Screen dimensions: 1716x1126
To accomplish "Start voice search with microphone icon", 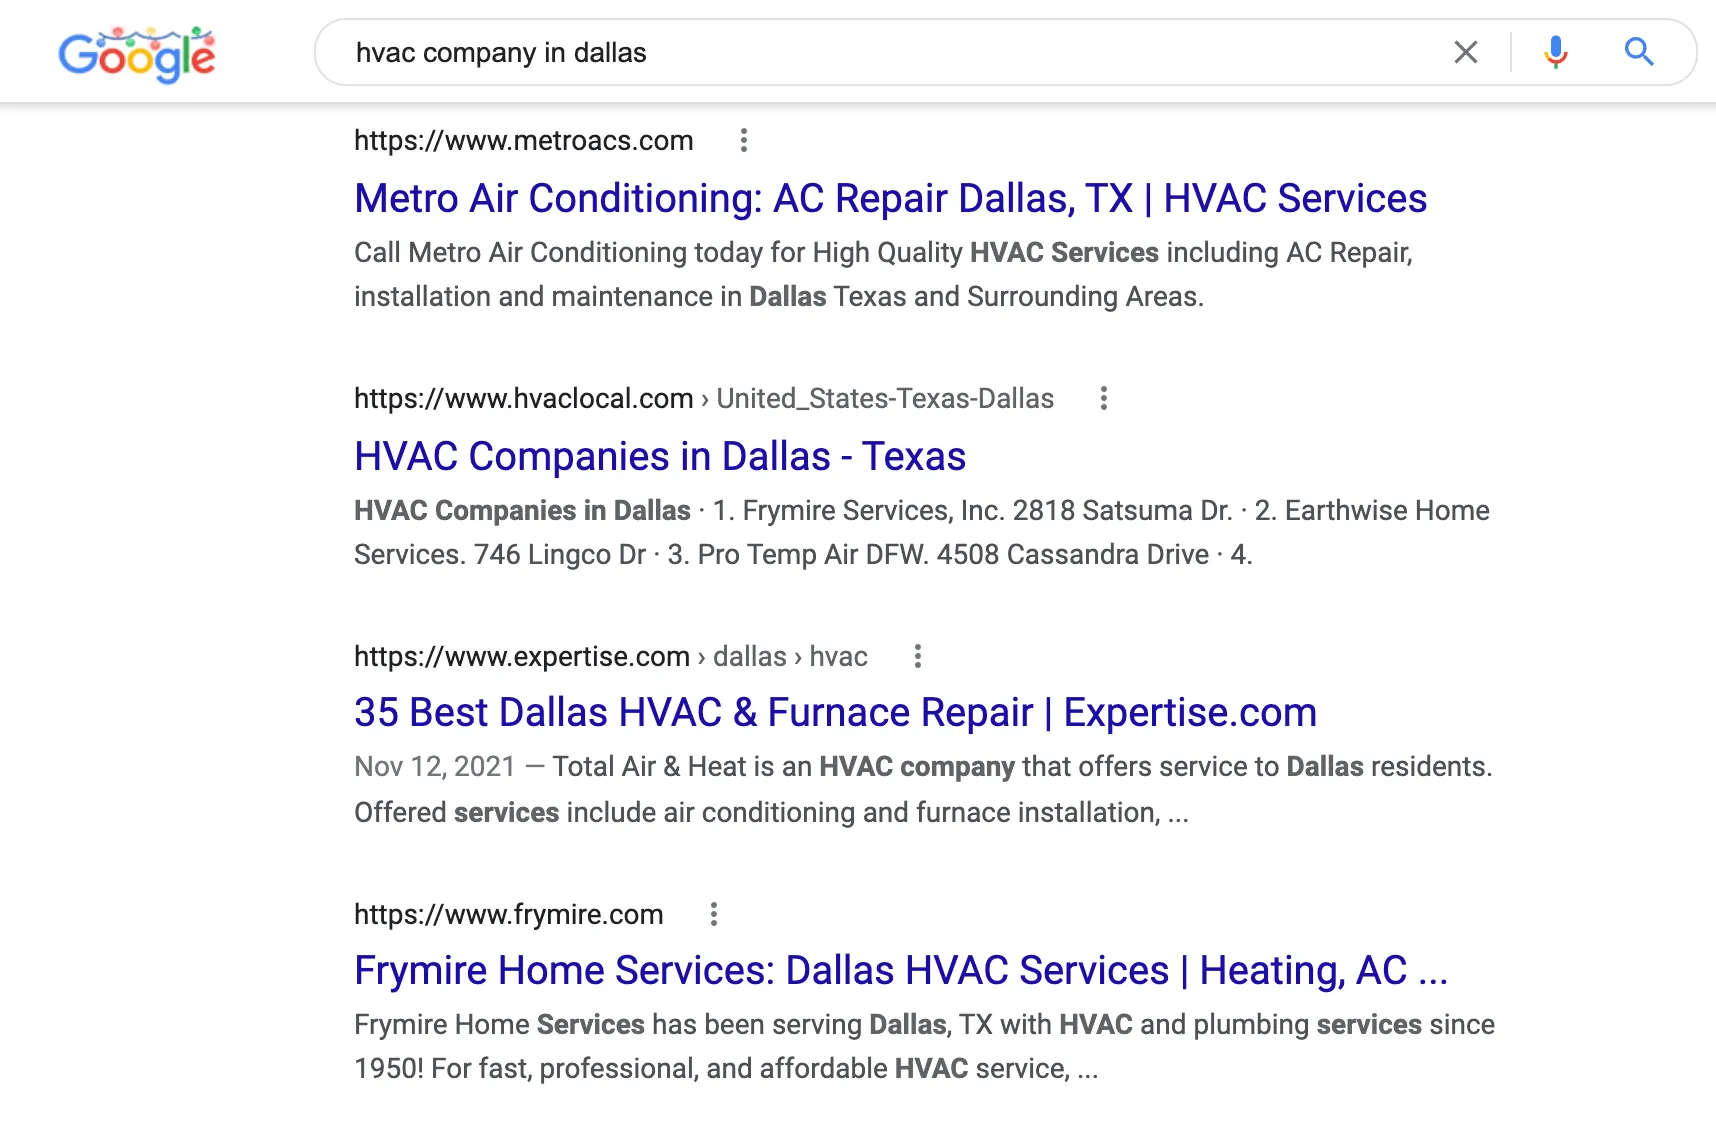I will pos(1555,52).
